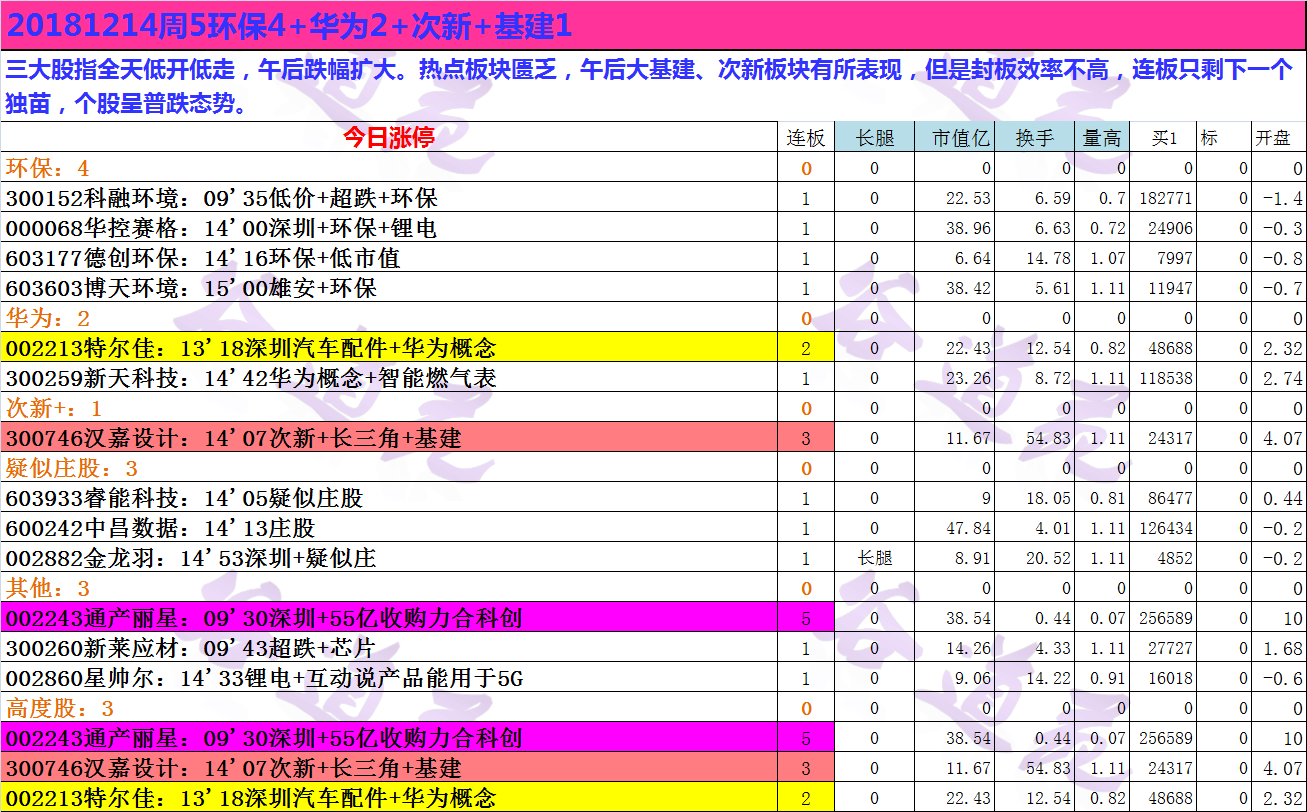Select the opening value -1.4
The image size is (1307, 812).
1284,199
